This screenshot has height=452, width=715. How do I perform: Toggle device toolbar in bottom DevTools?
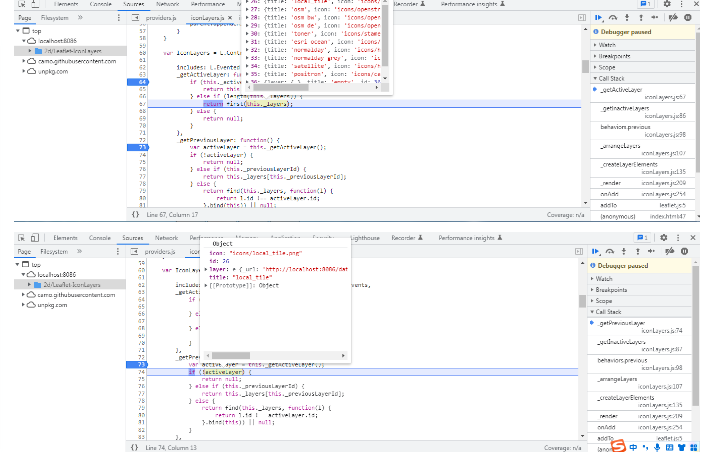click(35, 238)
